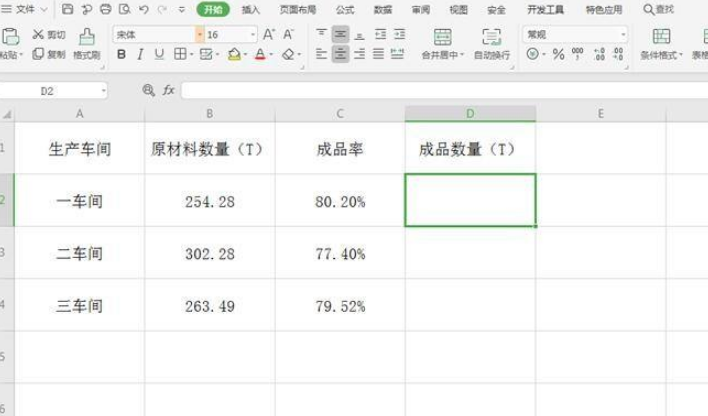The width and height of the screenshot is (708, 416).
Task: Toggle horizontal center alignment
Action: click(340, 54)
